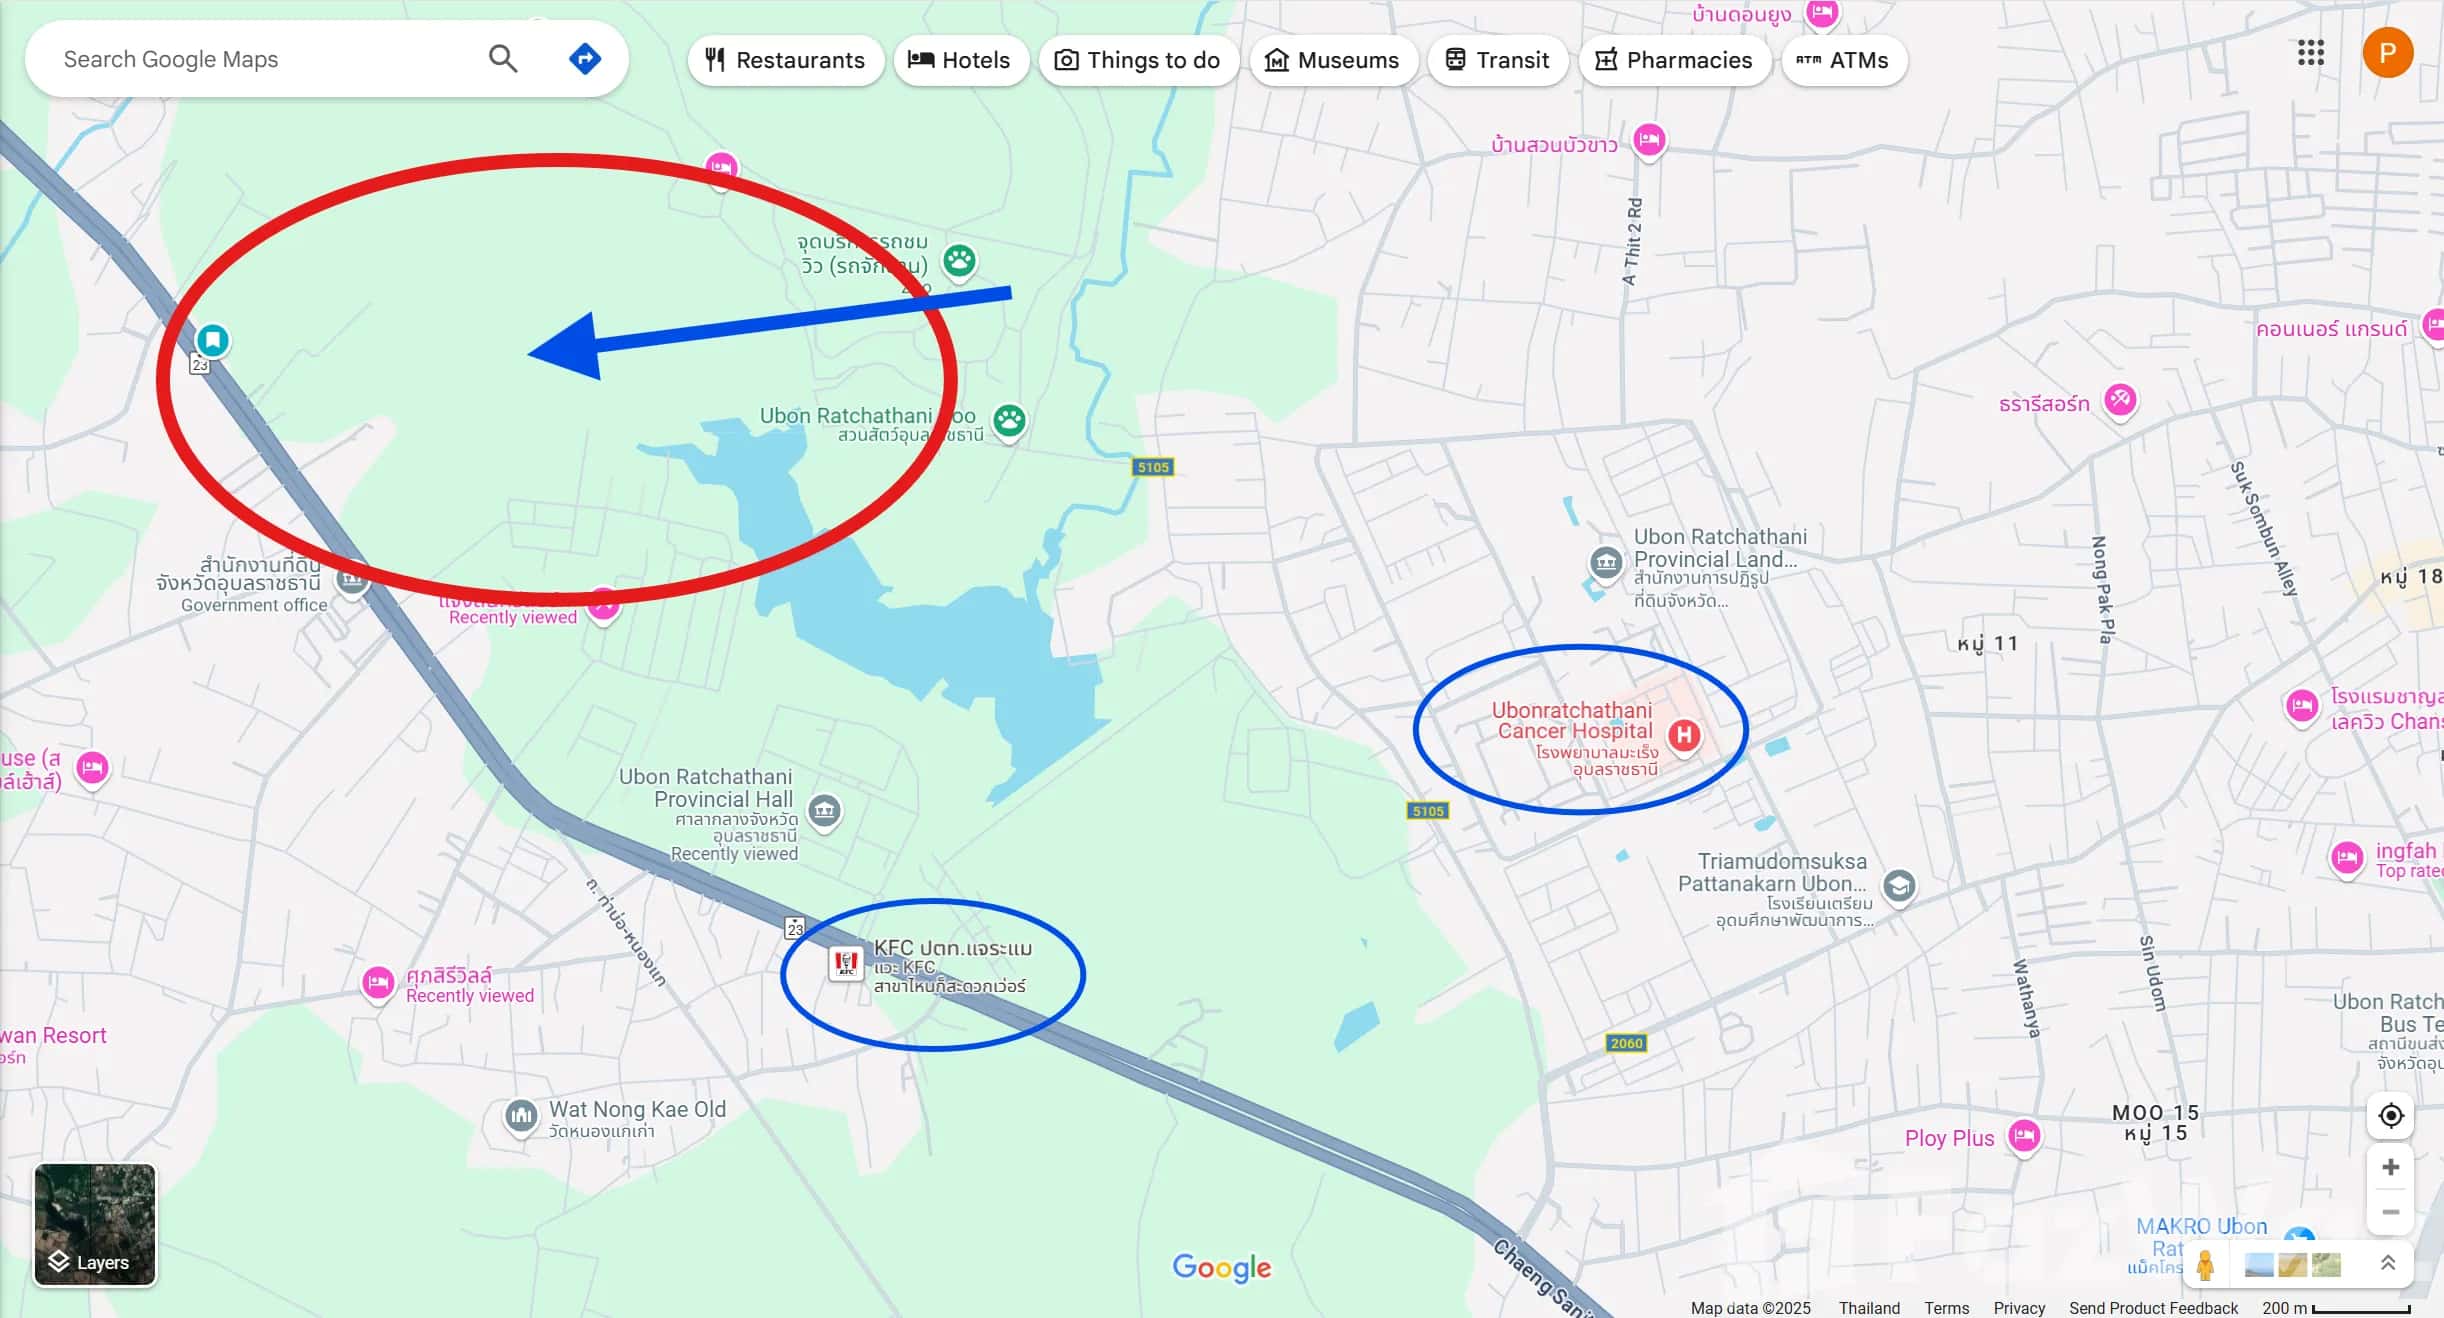Expand the imagery panel chevron

(2387, 1264)
